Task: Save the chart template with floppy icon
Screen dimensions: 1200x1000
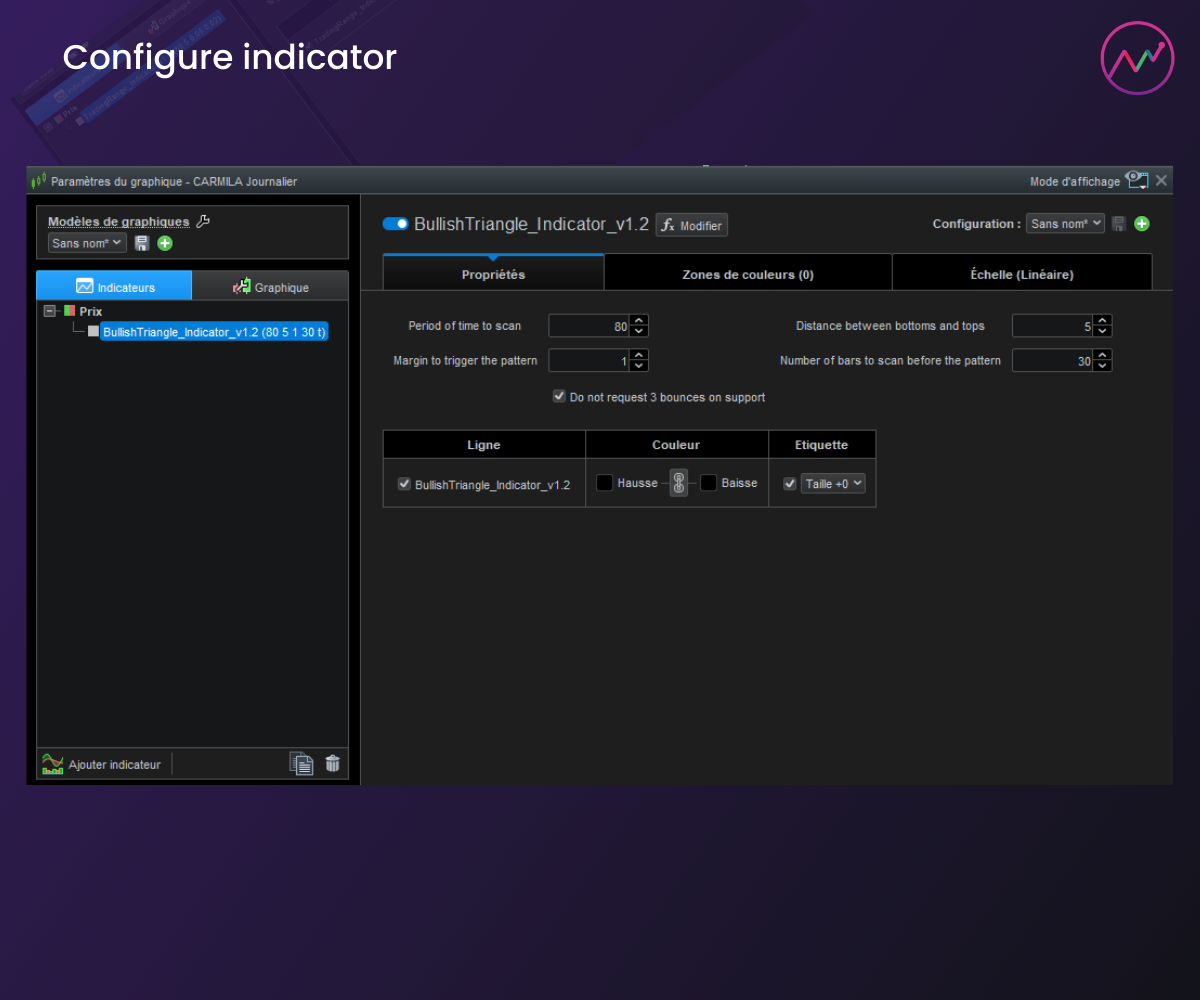Action: pos(142,243)
